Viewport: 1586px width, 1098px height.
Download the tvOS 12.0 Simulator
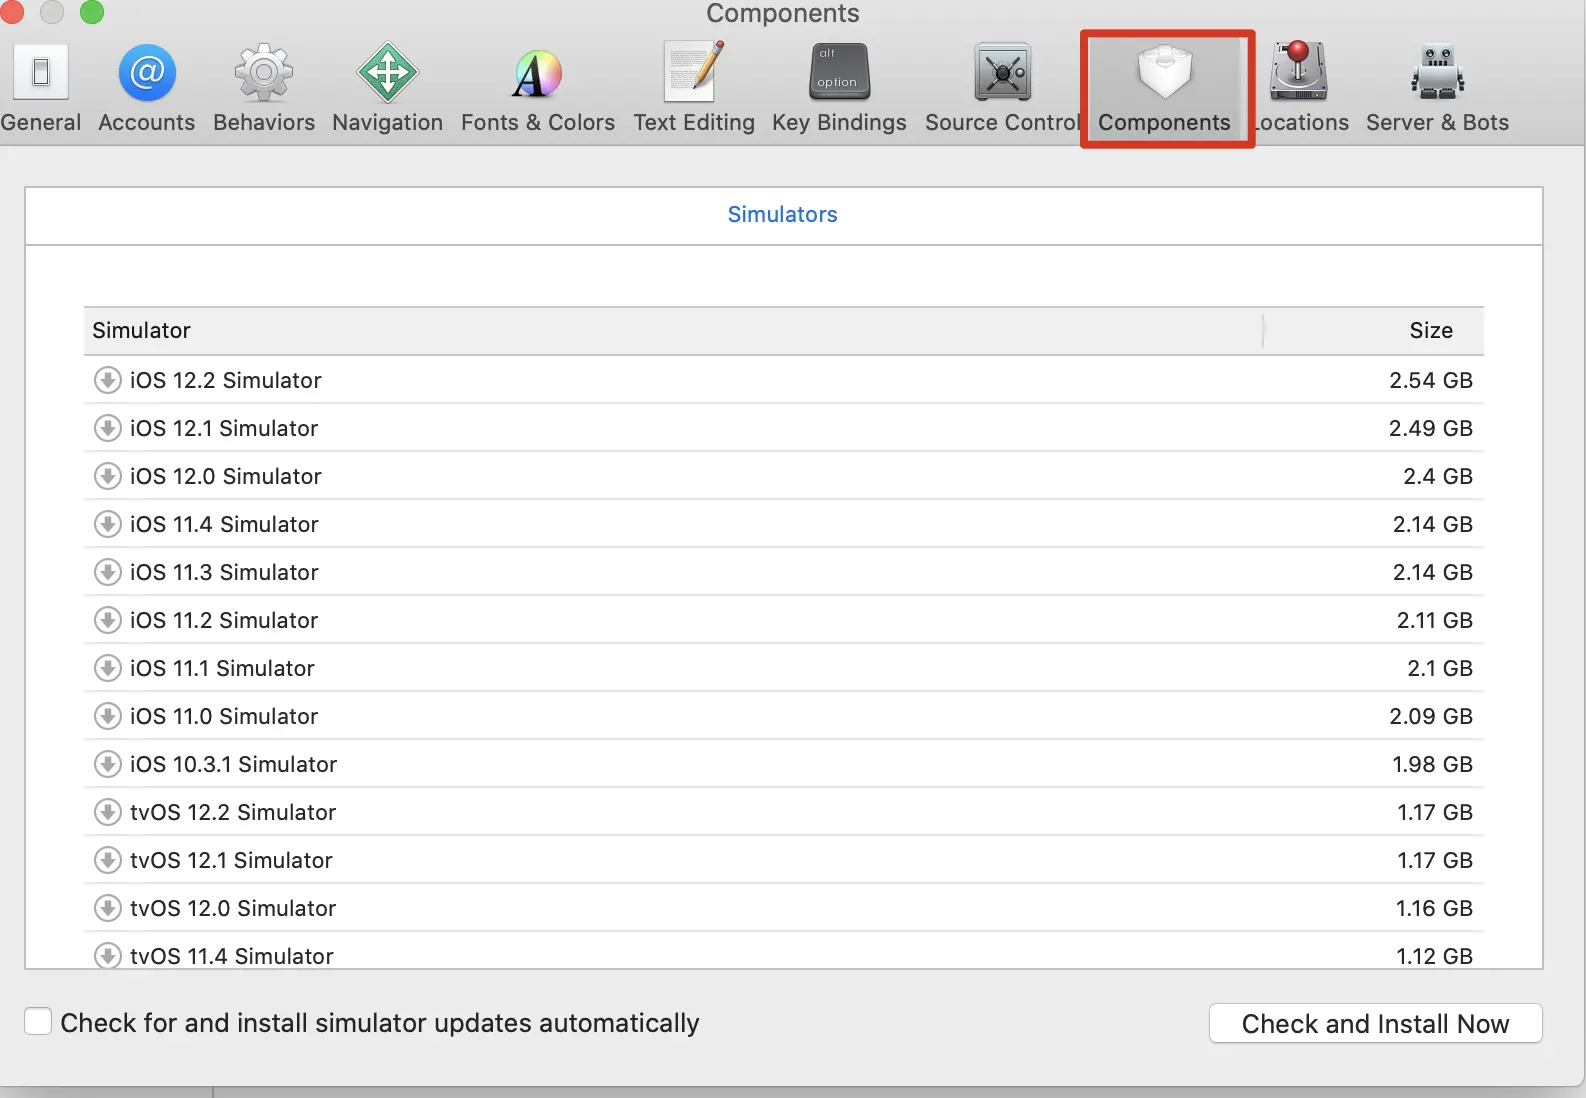click(x=107, y=908)
